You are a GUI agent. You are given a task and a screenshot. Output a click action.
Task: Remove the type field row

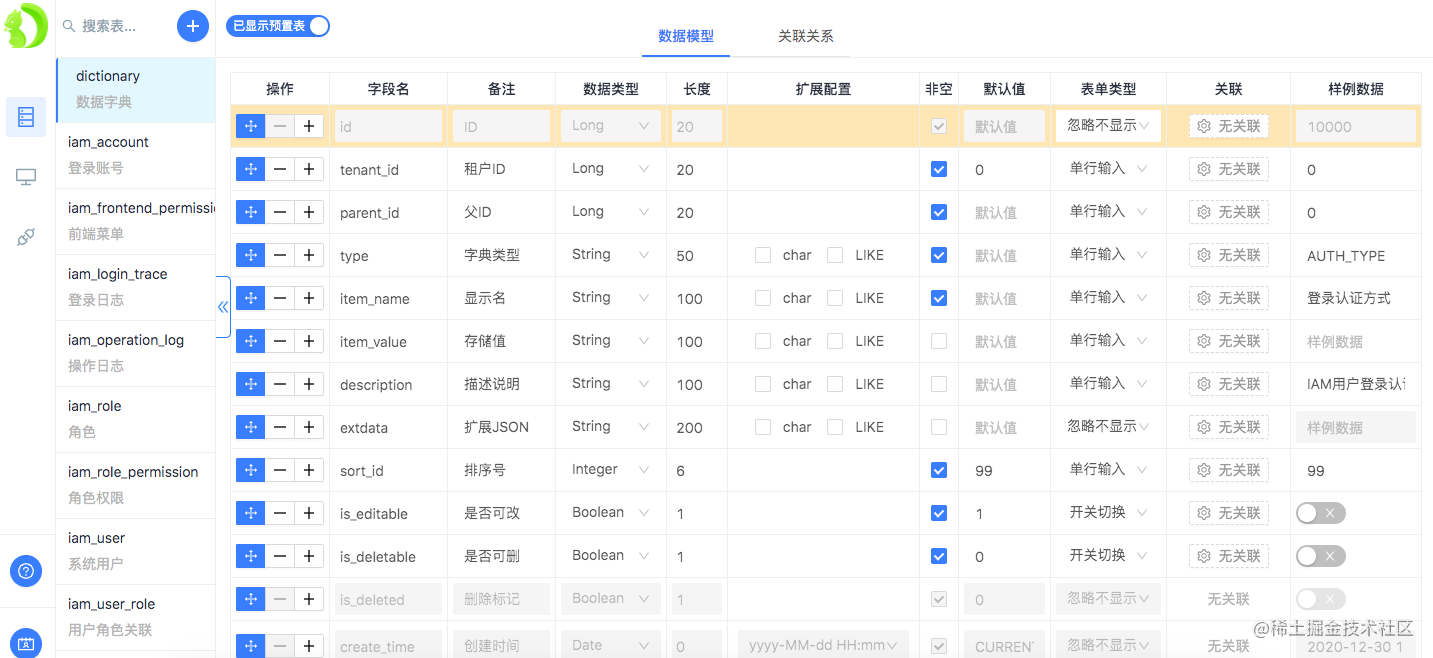tap(280, 255)
